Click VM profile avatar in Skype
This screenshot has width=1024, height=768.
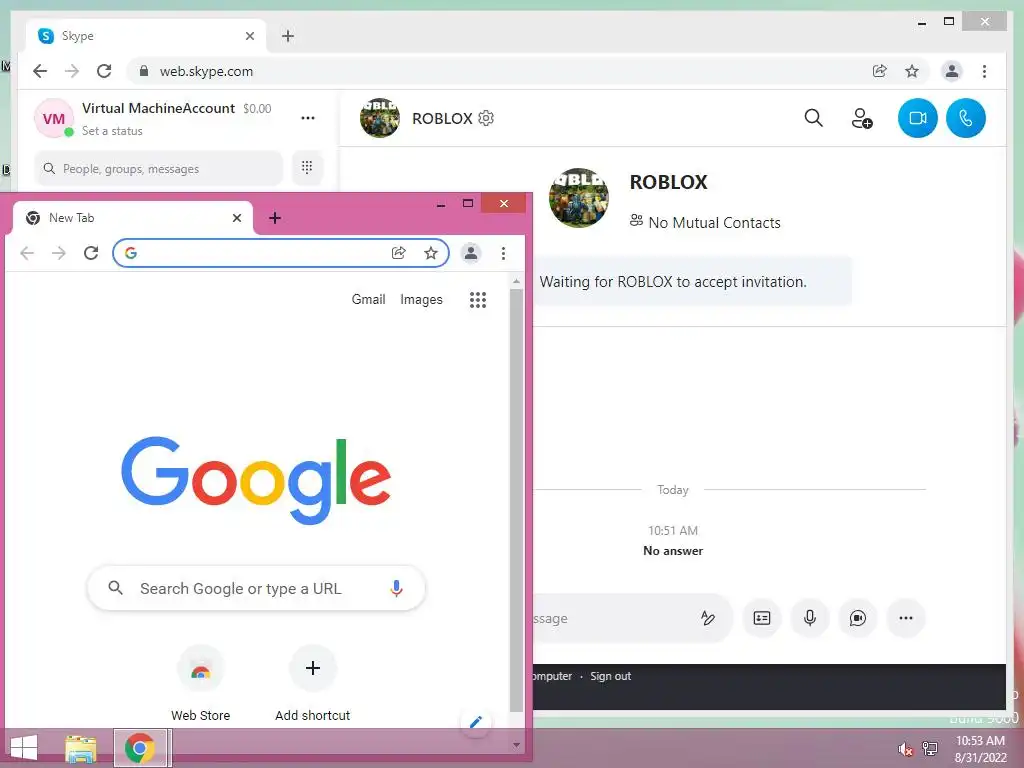(x=54, y=118)
